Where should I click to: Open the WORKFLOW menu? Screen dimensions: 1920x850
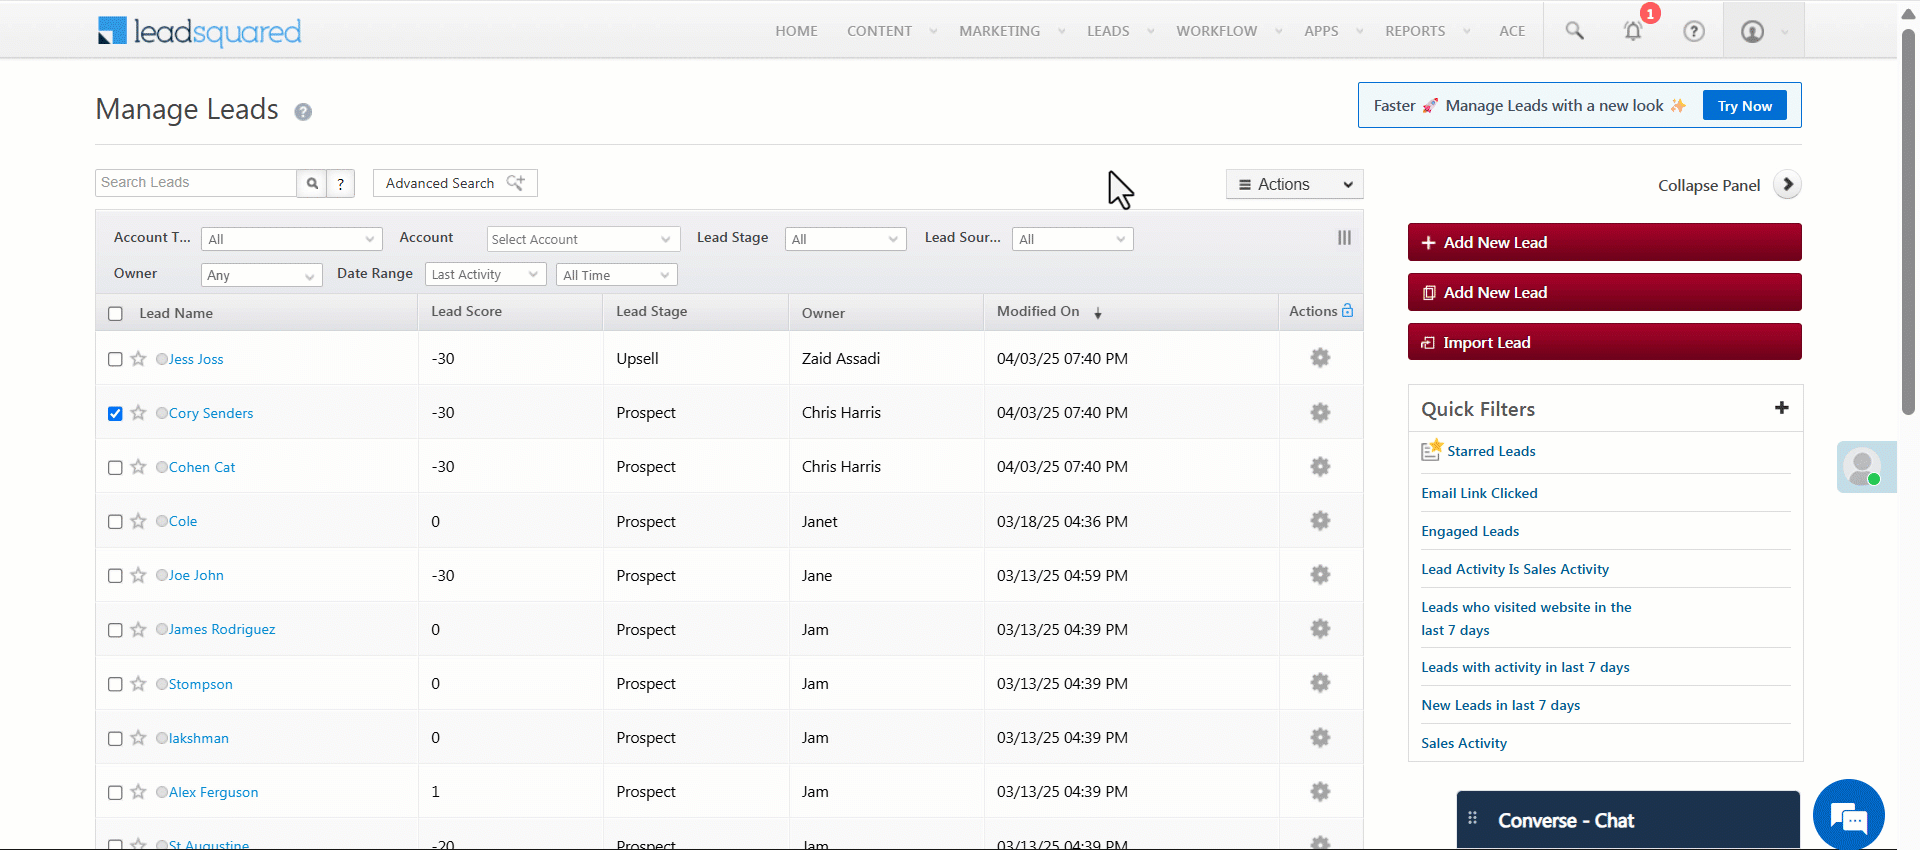(1216, 31)
